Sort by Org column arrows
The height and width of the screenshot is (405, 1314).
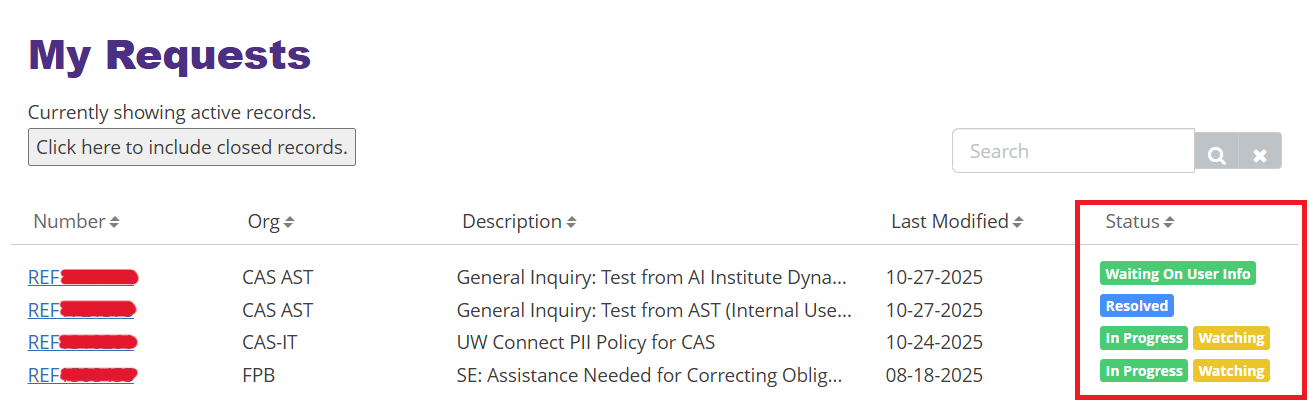289,222
